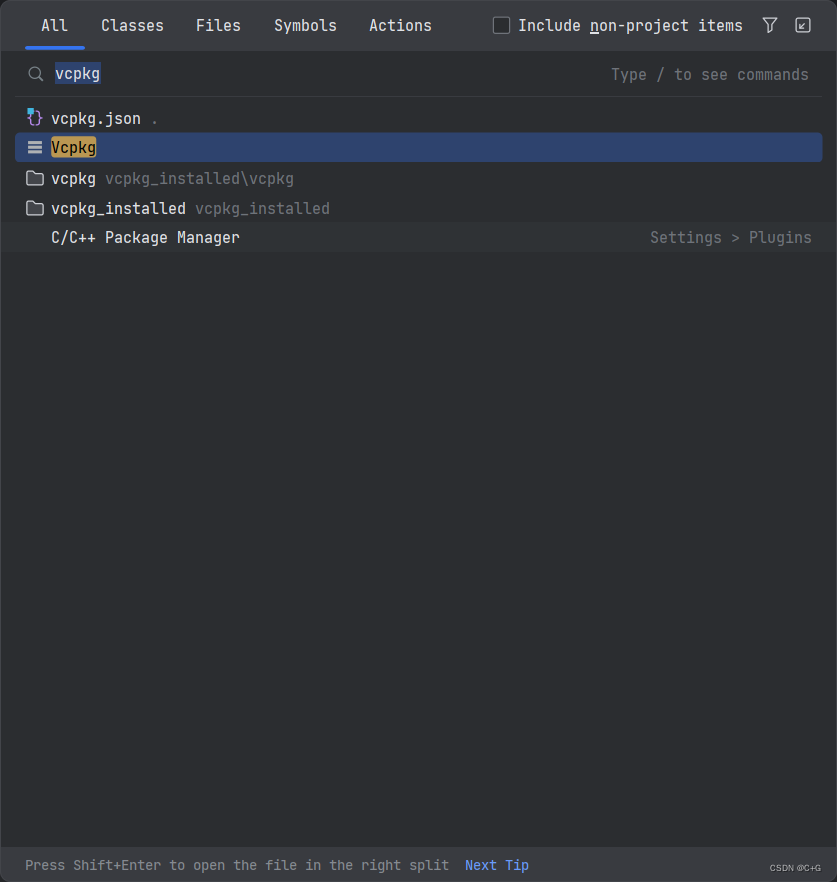837x882 pixels.
Task: Click the vcpkg.json file type icon
Action: pos(35,117)
